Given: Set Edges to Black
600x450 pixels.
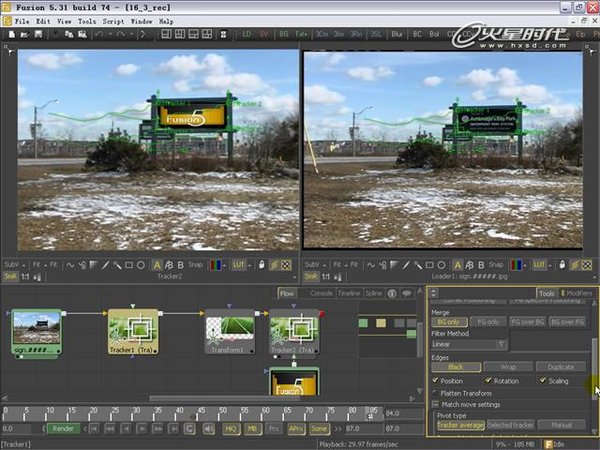Looking at the screenshot, I should coord(456,367).
